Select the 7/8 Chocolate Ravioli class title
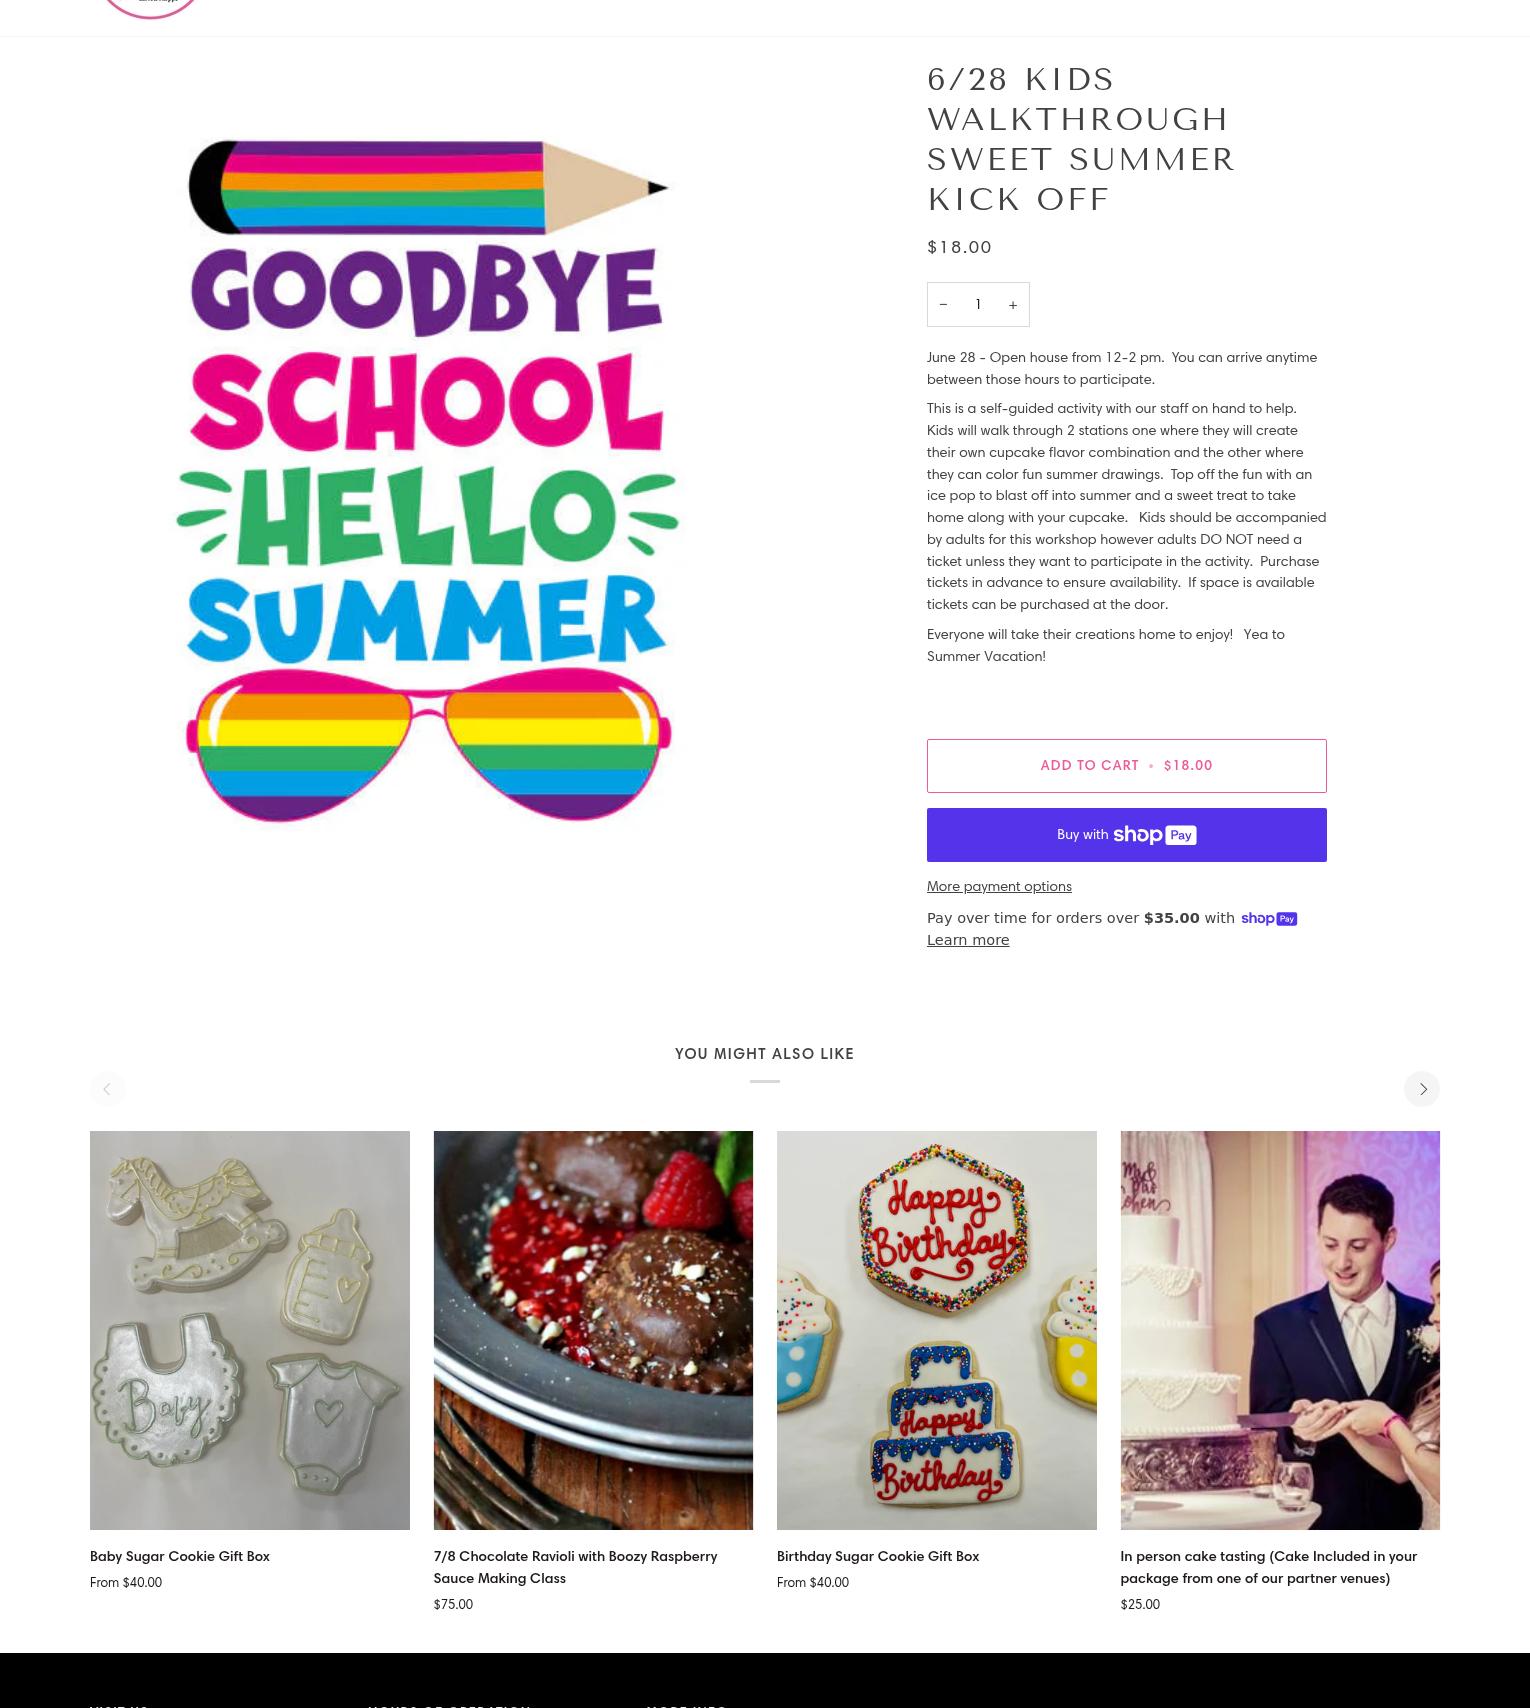Screen dimensions: 1530x1708 [575, 1567]
